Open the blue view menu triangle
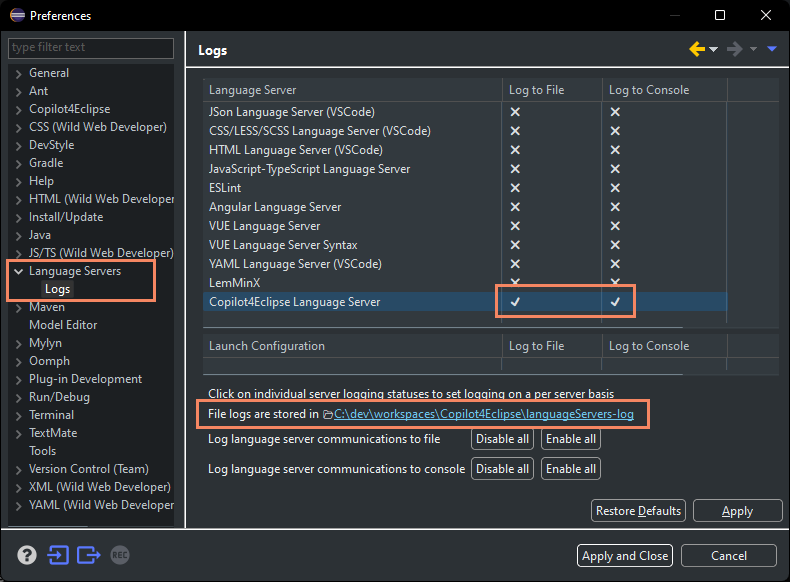Screen dimensions: 790x582 [x=772, y=49]
